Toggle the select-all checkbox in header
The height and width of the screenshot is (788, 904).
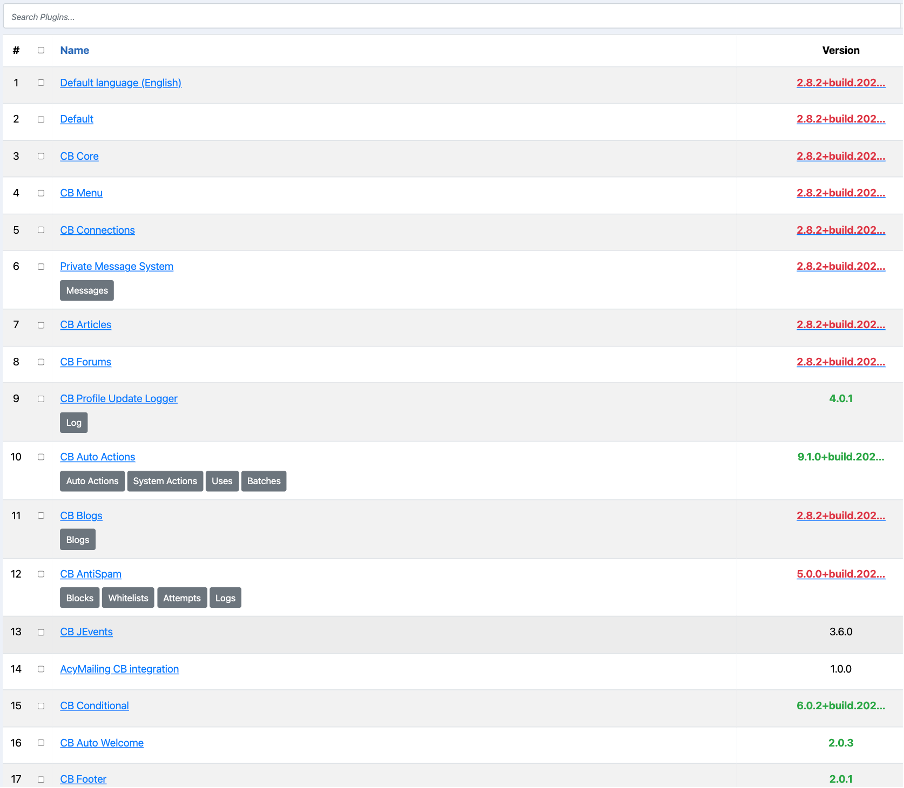point(41,50)
